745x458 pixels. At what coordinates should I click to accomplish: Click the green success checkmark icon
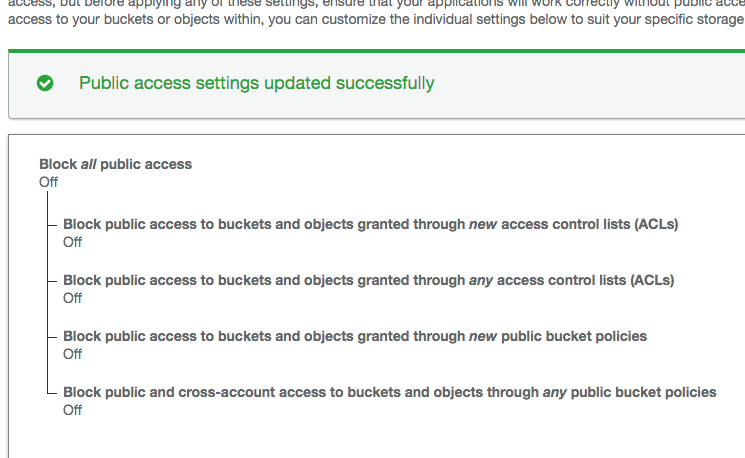click(45, 84)
